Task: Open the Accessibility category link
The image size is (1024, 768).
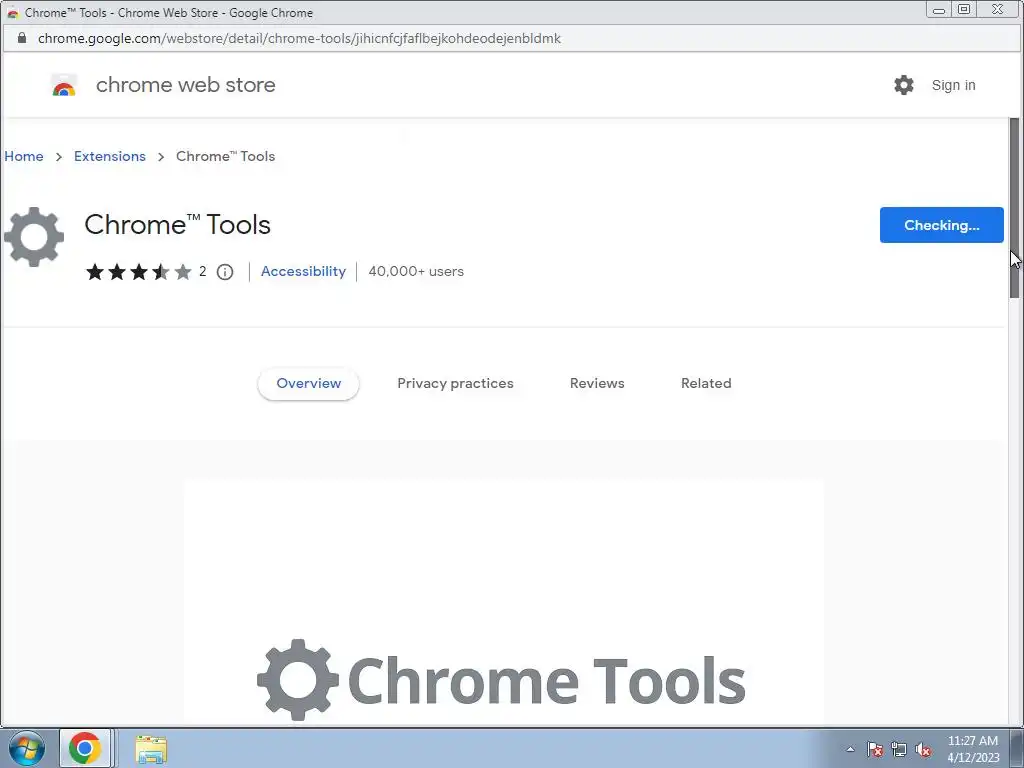Action: pos(303,271)
